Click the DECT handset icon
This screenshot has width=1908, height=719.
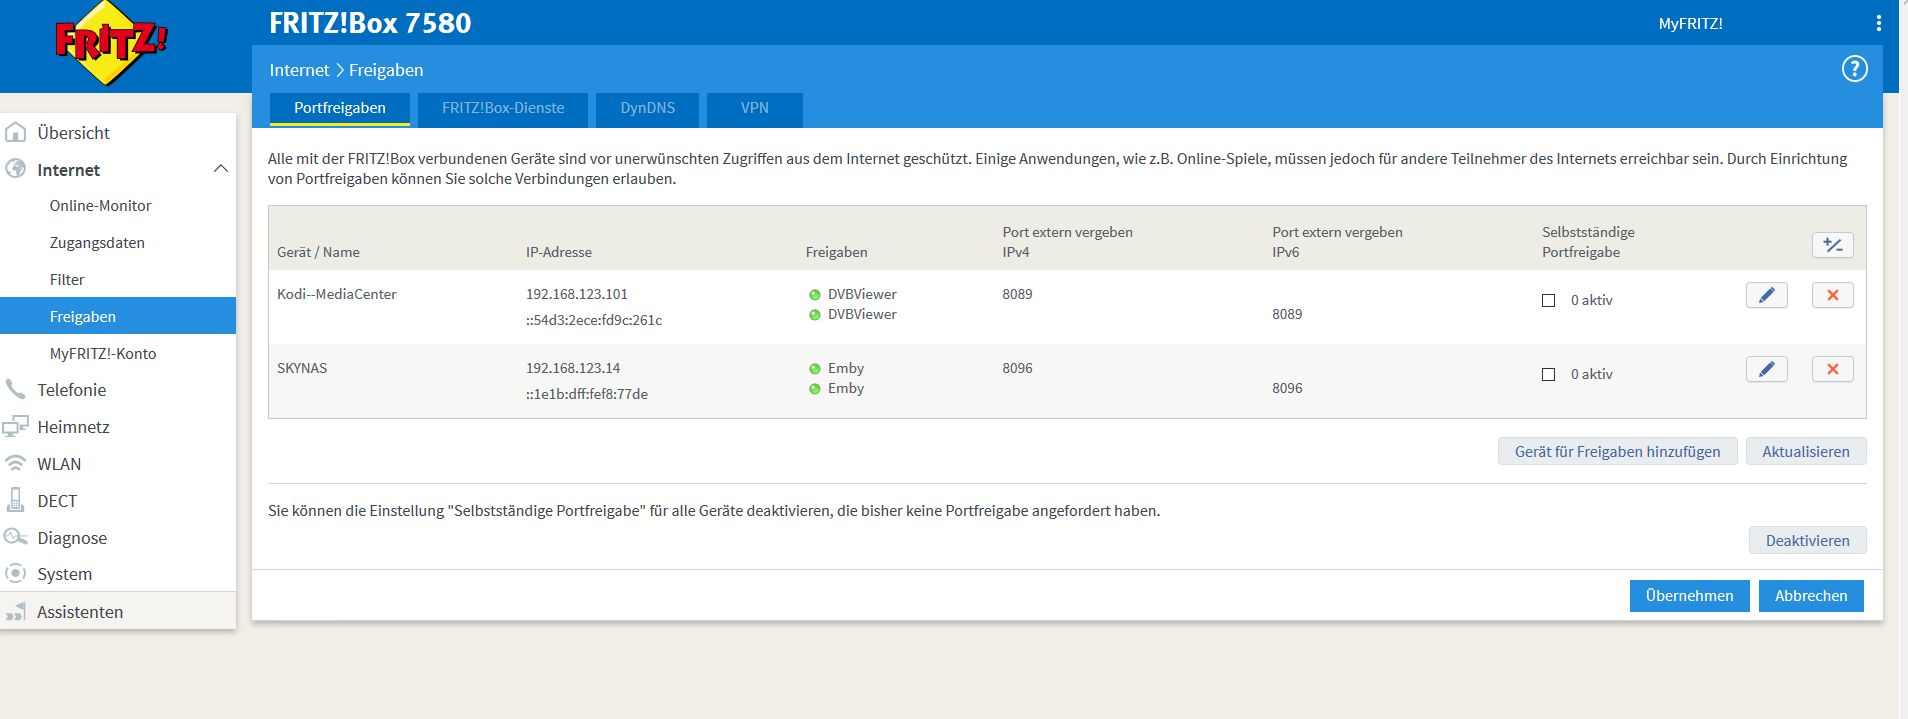[x=16, y=500]
